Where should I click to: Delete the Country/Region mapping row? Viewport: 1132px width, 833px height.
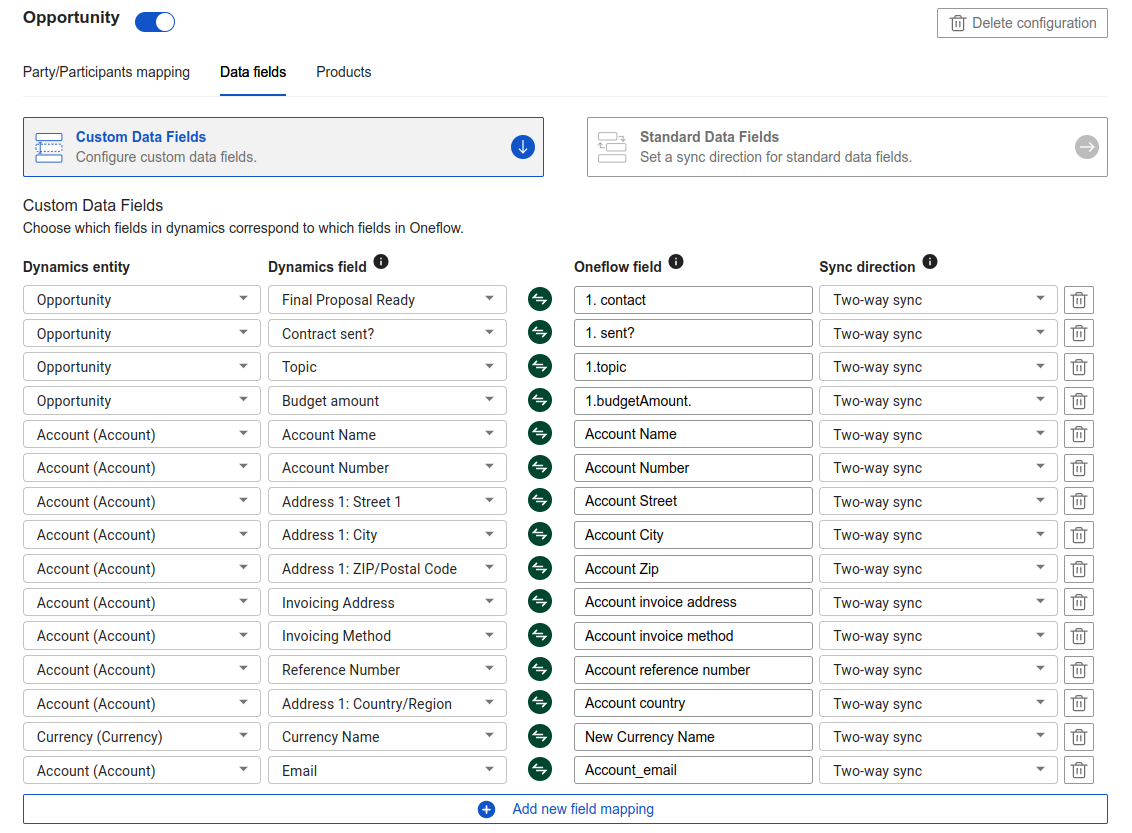(x=1079, y=704)
